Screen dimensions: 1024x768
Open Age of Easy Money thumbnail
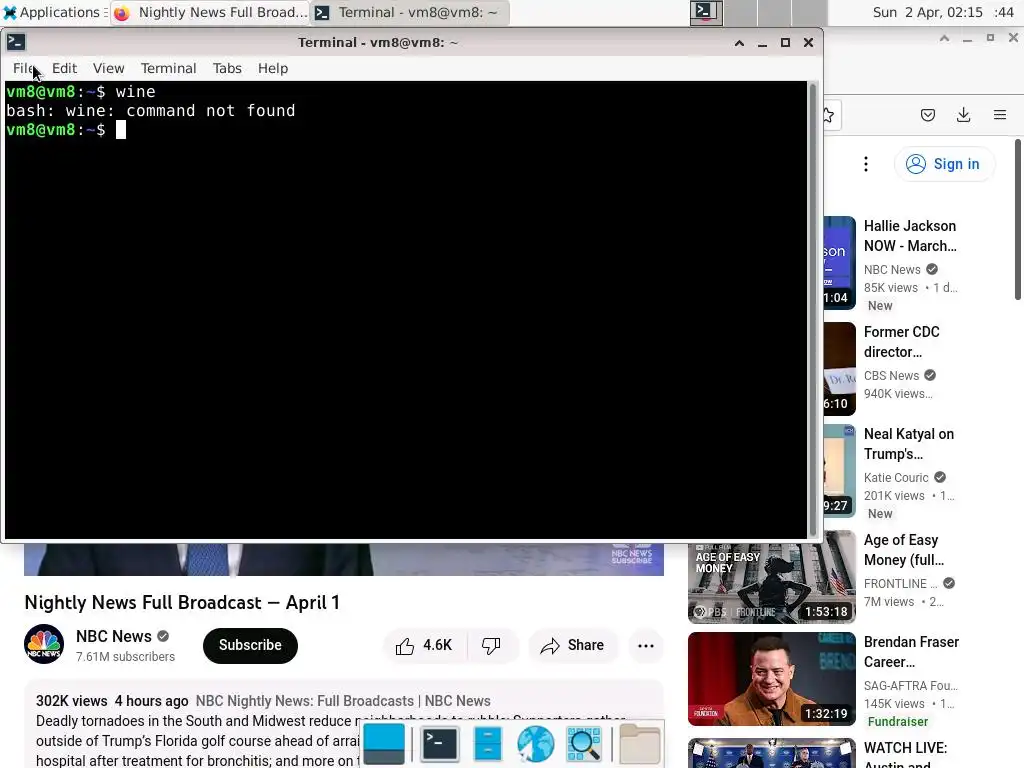(x=771, y=577)
